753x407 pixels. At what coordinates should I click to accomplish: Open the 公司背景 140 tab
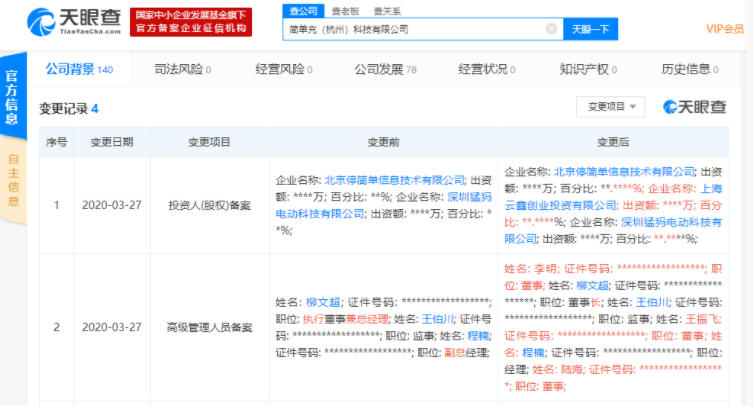pyautogui.click(x=79, y=69)
